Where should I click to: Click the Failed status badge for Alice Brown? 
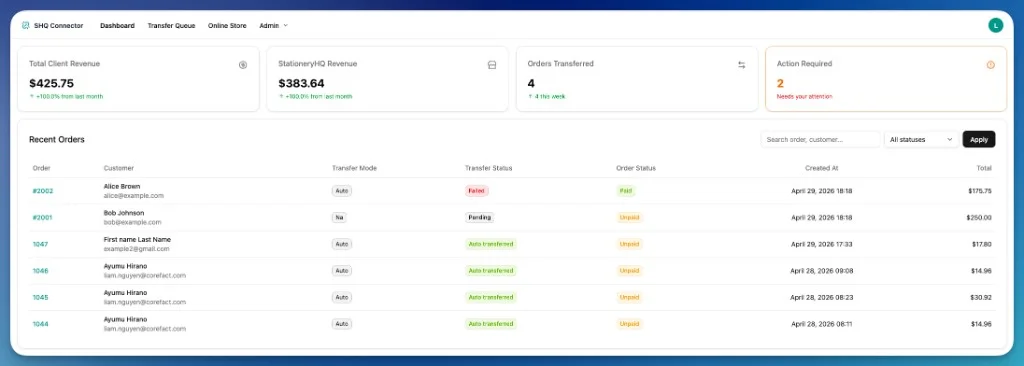[x=477, y=191]
